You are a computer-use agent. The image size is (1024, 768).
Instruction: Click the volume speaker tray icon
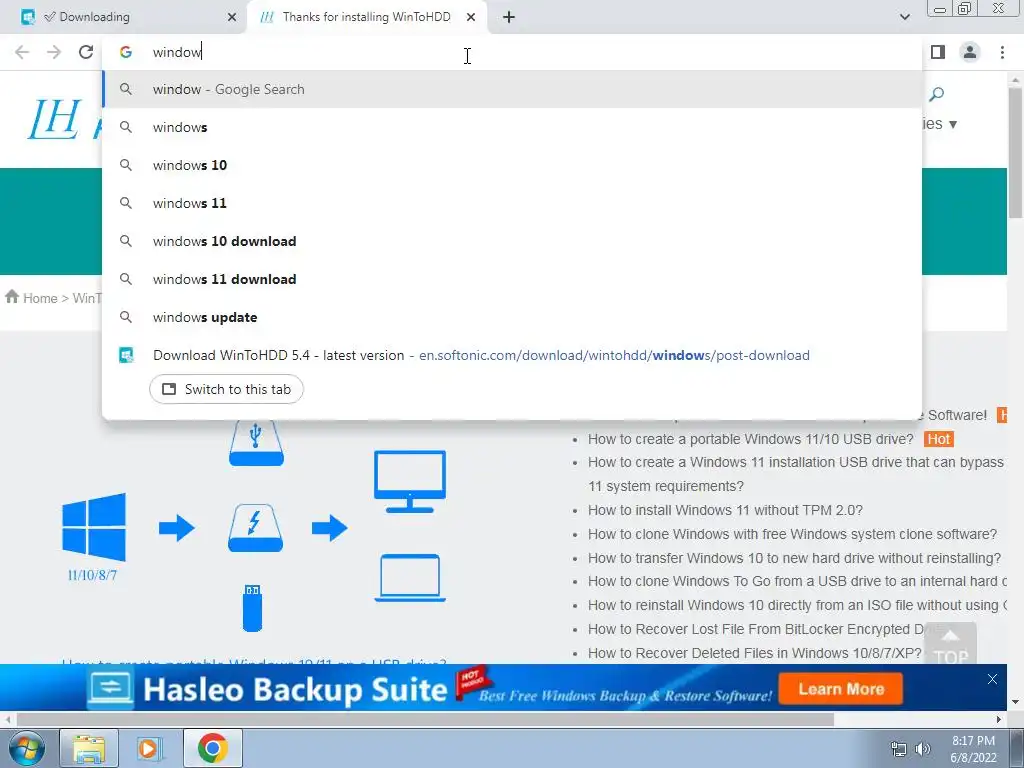coord(922,749)
